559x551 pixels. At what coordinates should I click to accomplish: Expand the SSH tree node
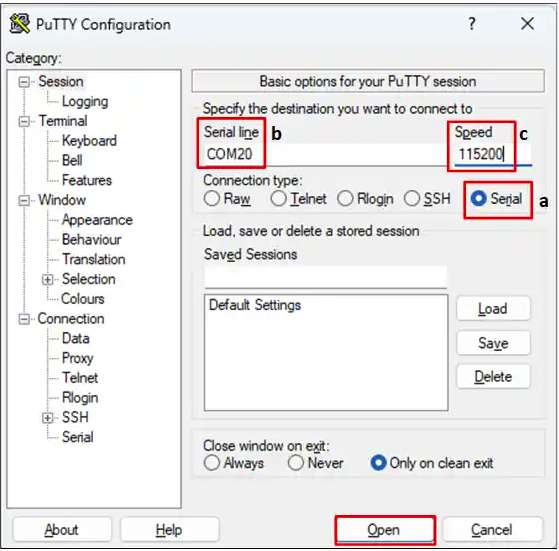(x=47, y=418)
